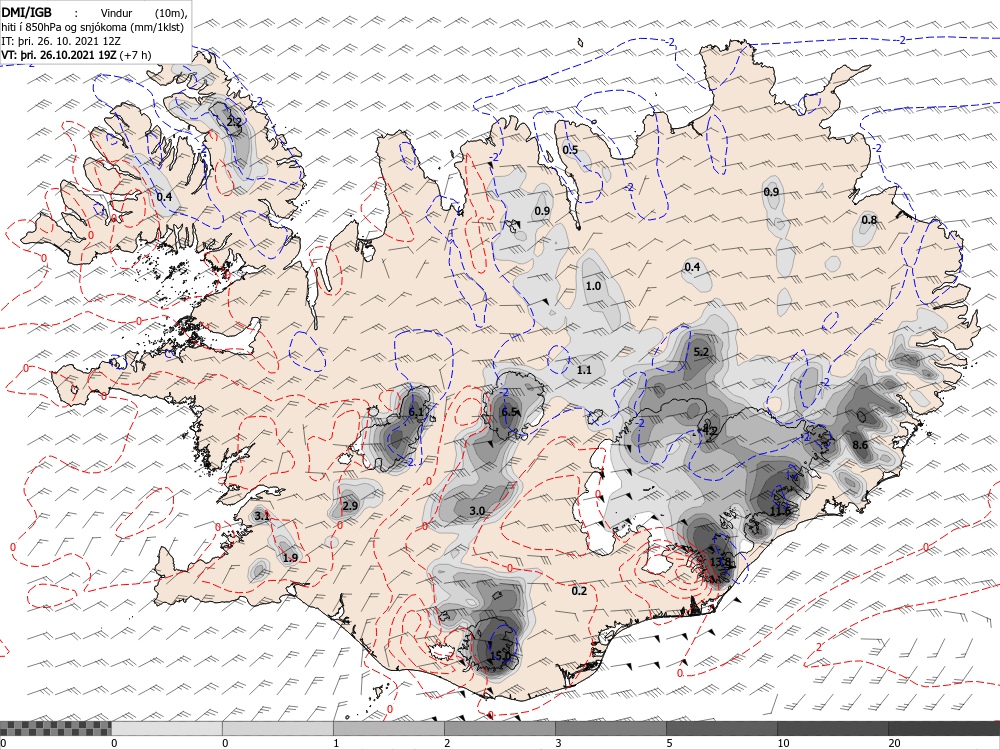The image size is (1000, 750).
Task: Click the darkest legend swatch above 20
Action: coord(944,728)
